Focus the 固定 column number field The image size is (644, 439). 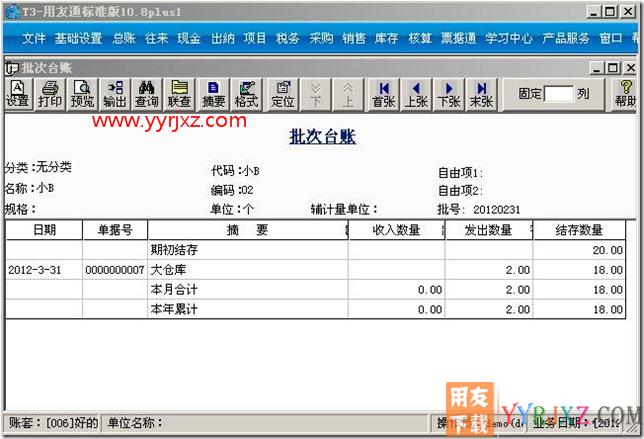tap(559, 94)
